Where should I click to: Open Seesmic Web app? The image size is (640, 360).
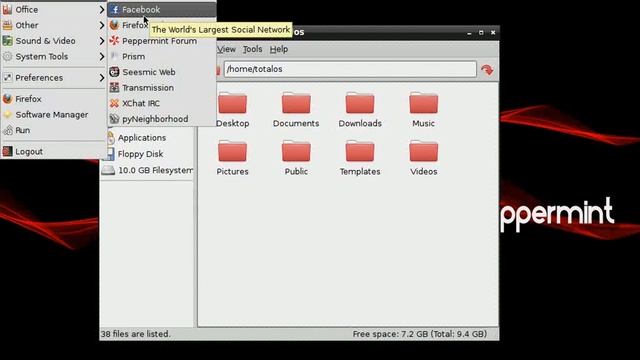(162, 72)
